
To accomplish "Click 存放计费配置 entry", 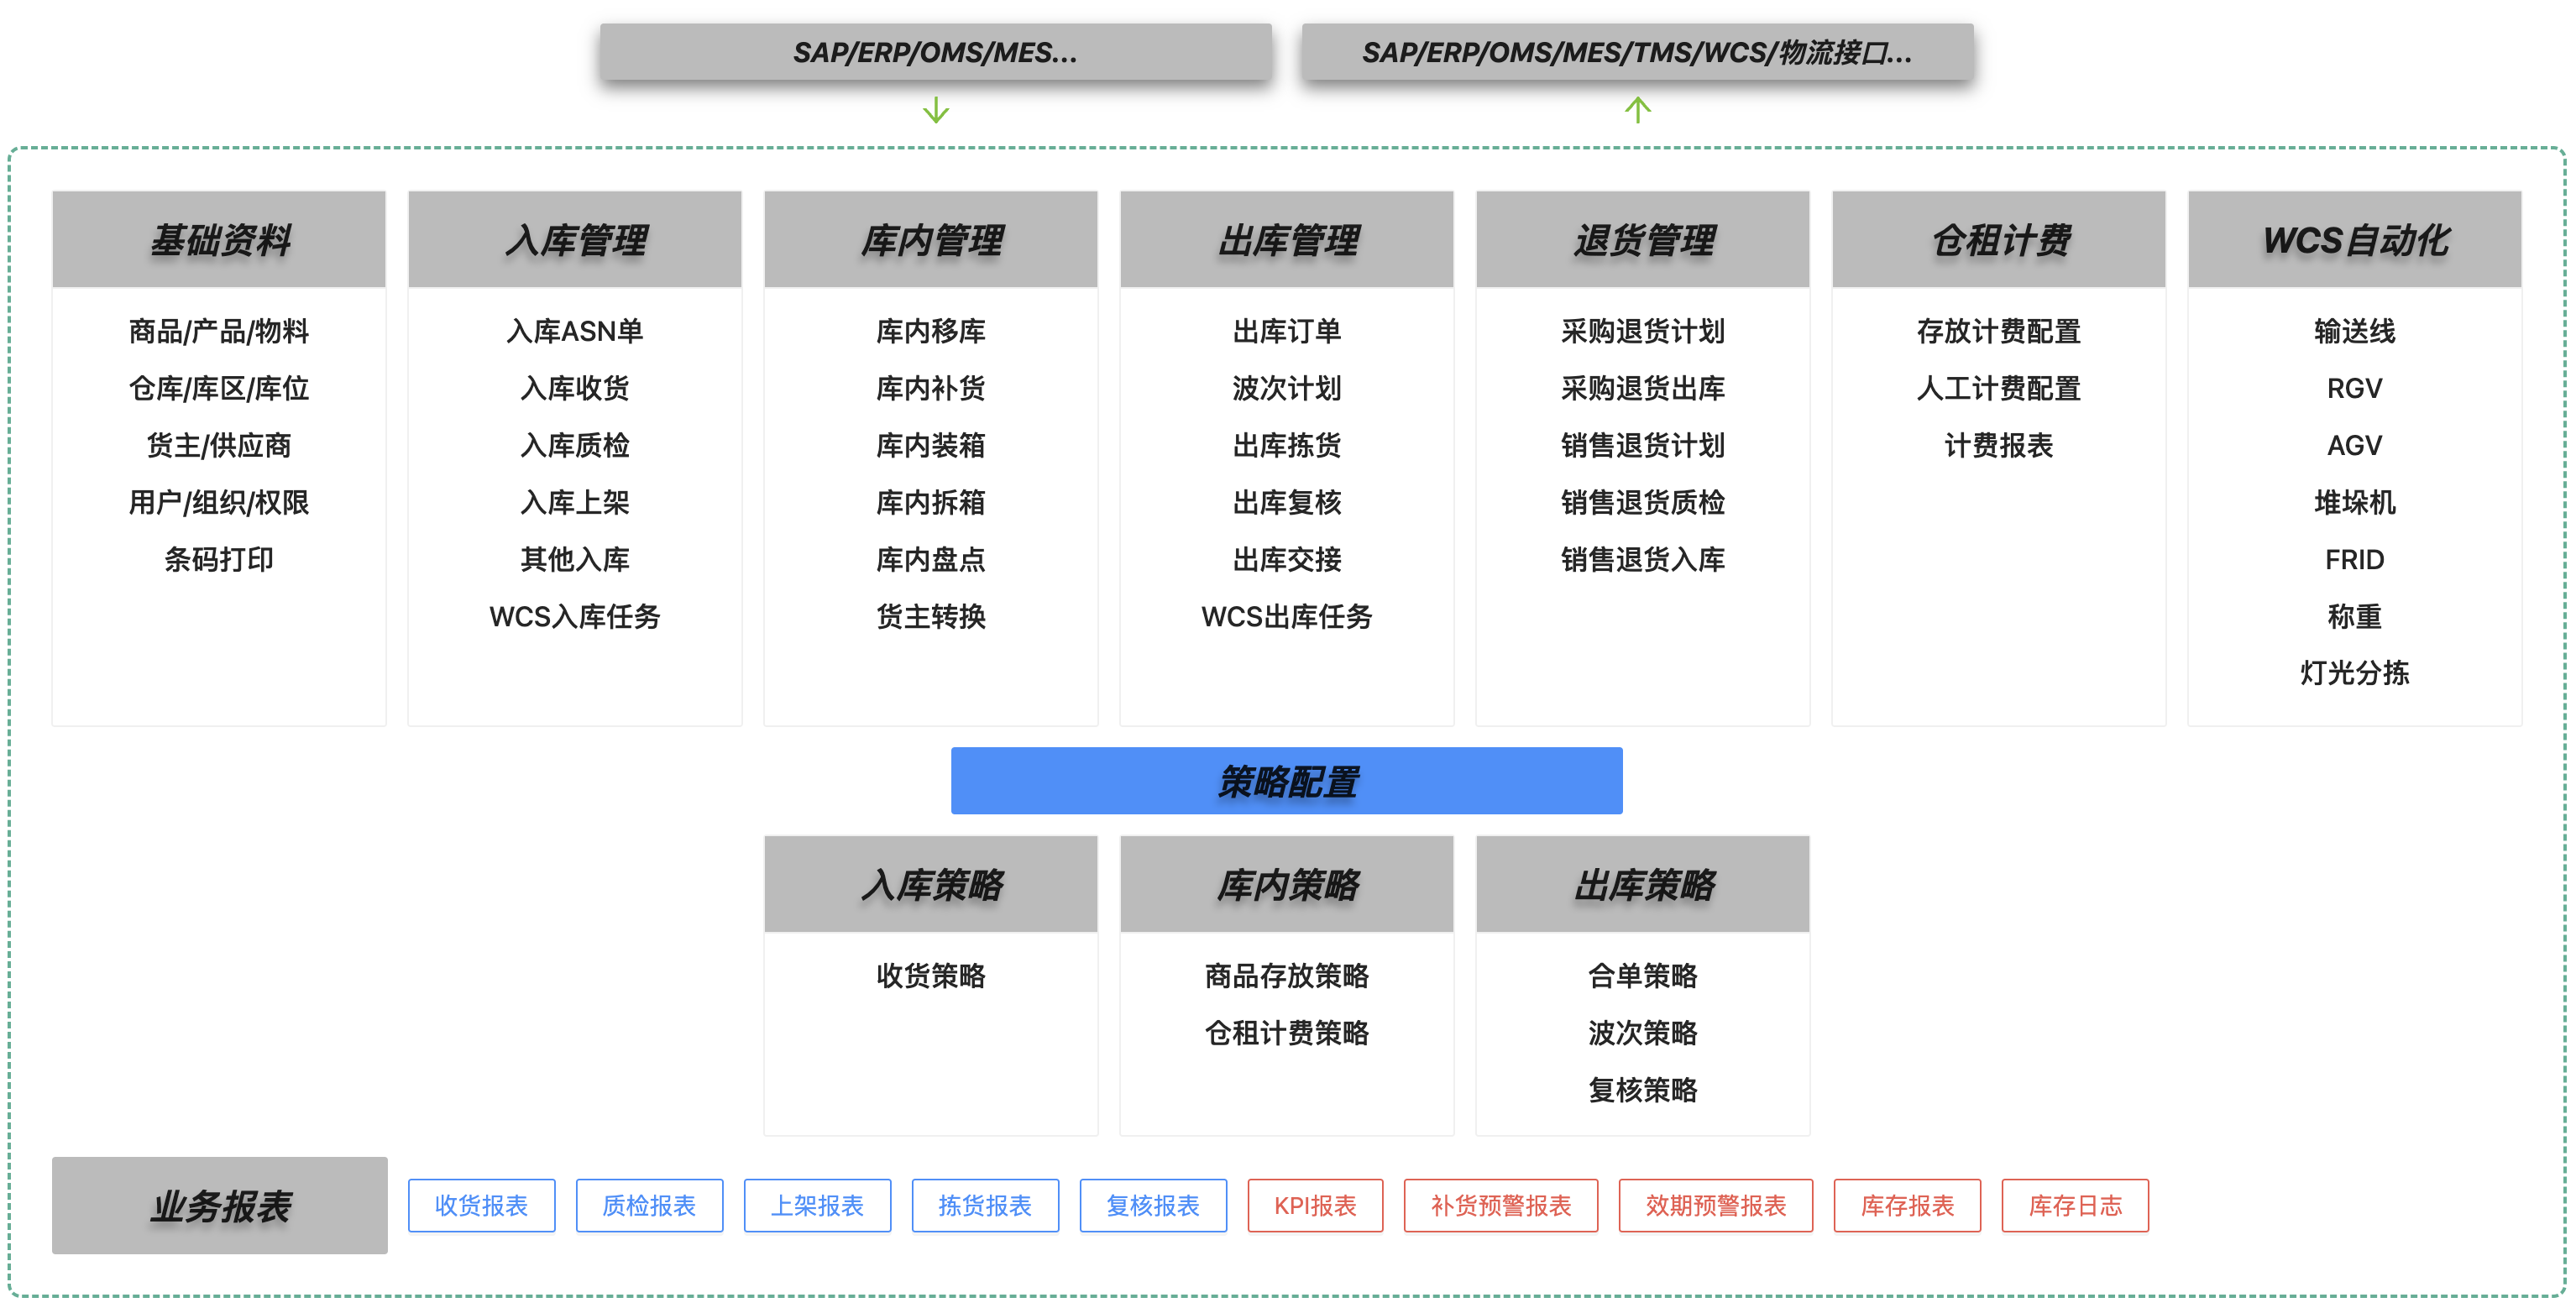I will [x=1999, y=331].
